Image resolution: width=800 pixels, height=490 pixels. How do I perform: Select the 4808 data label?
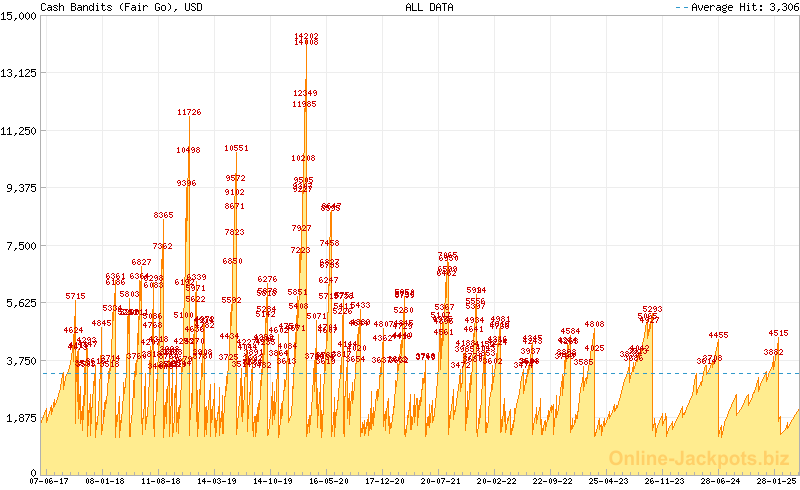(594, 324)
